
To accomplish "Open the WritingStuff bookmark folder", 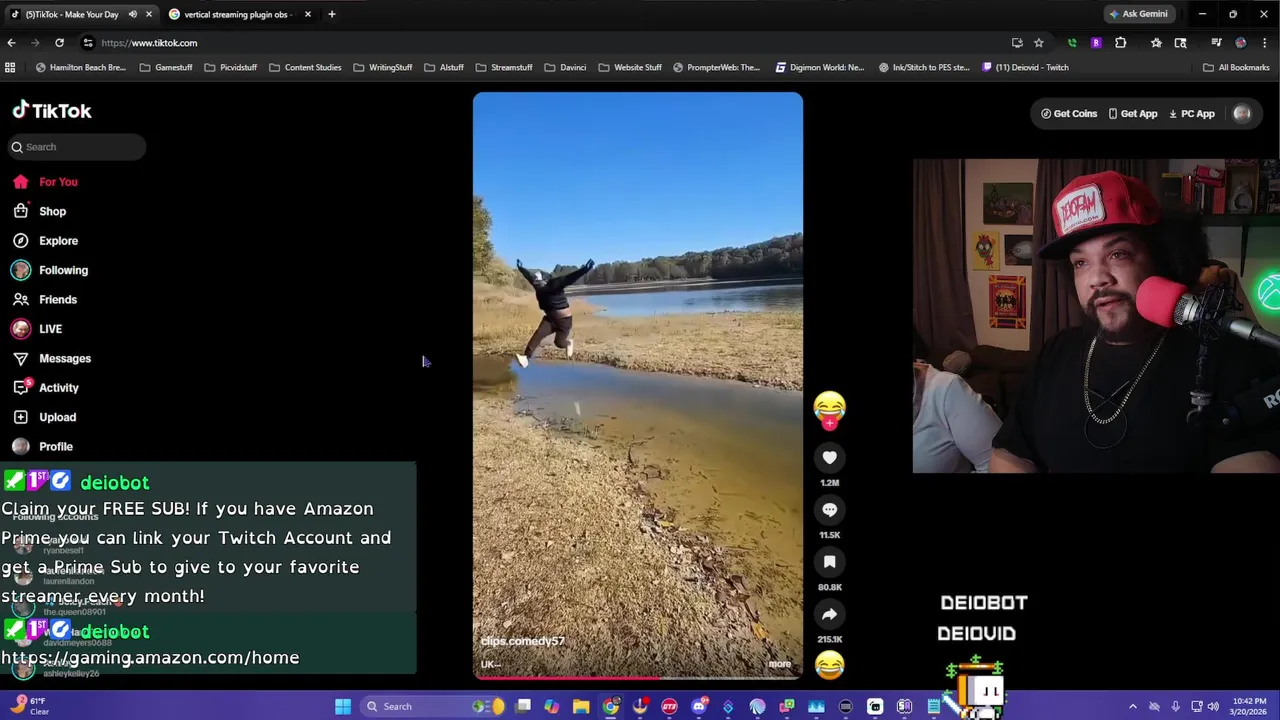I will coord(383,67).
